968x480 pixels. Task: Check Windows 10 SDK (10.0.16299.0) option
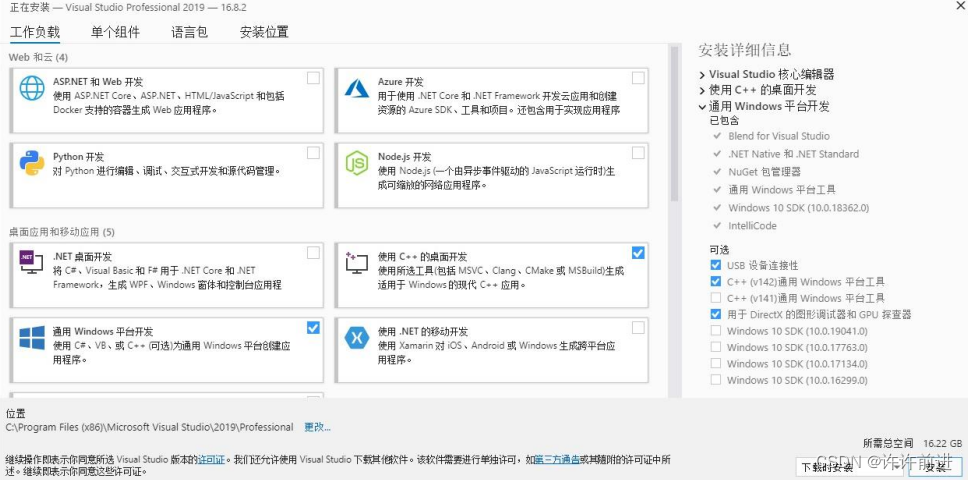[716, 380]
